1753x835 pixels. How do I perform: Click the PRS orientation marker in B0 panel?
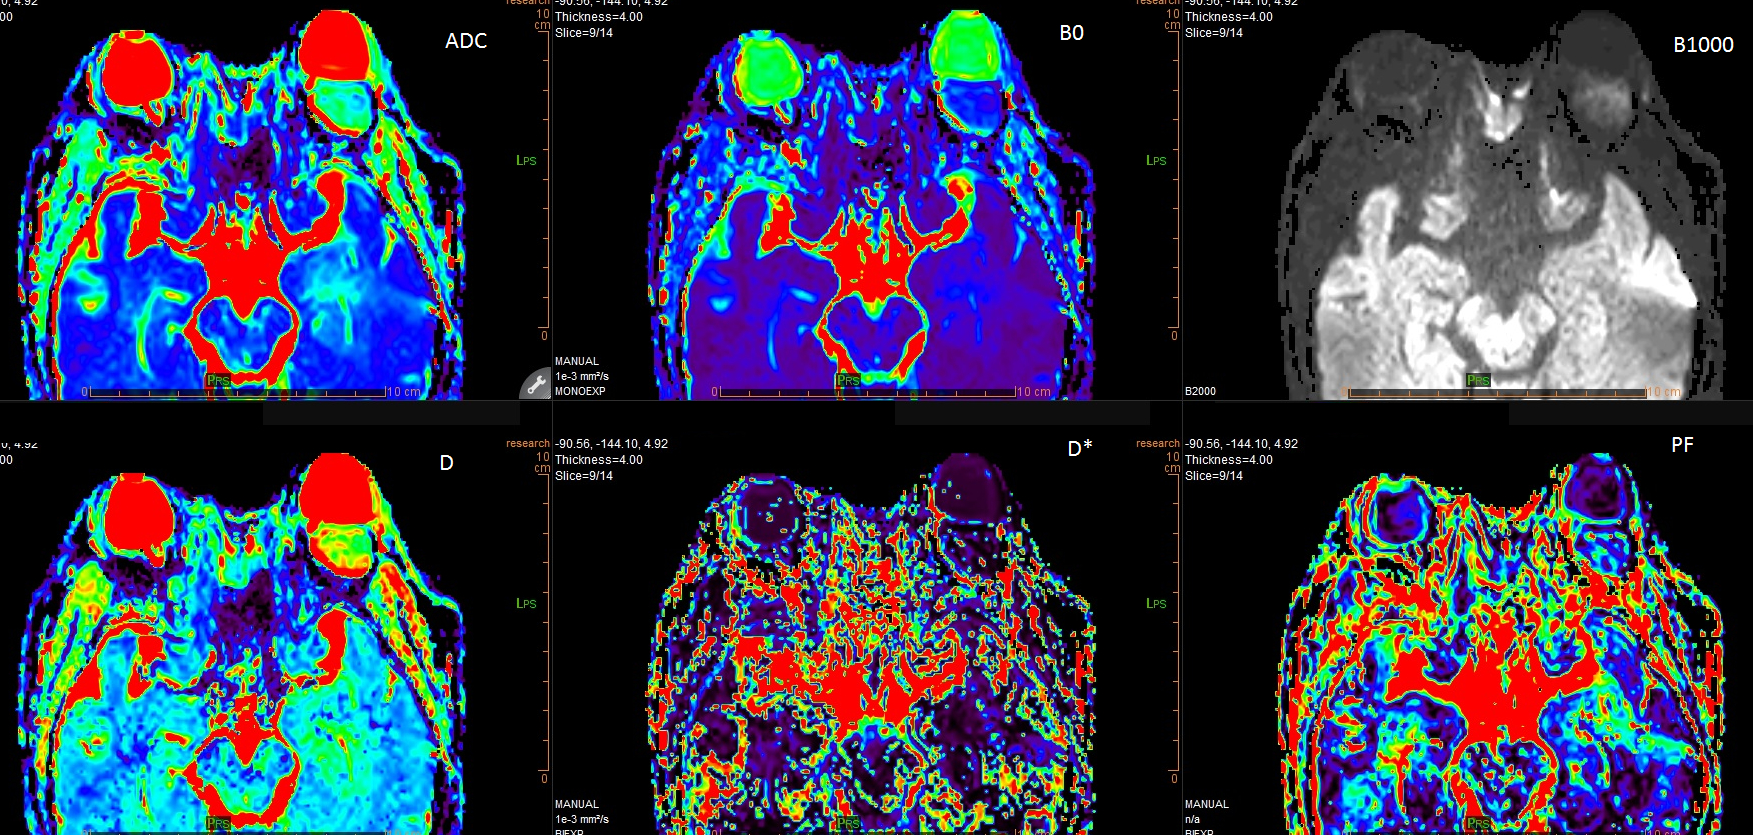(848, 380)
